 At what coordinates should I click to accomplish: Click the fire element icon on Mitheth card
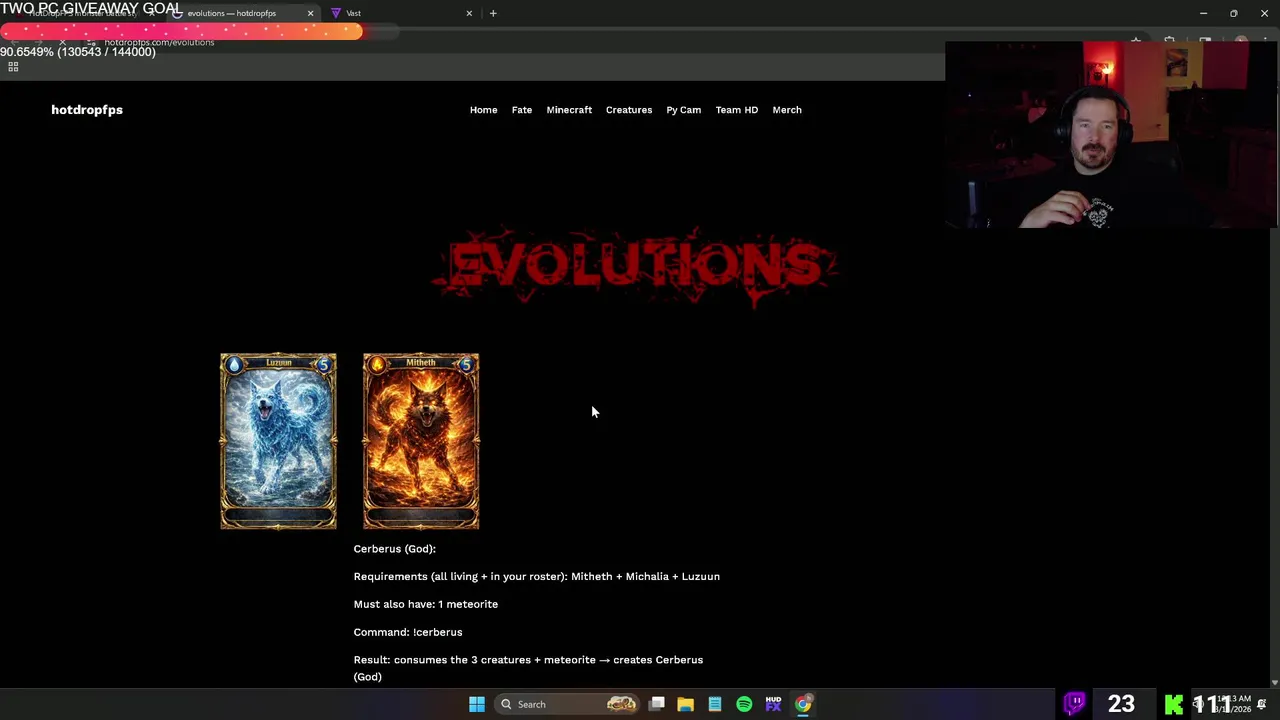377,365
